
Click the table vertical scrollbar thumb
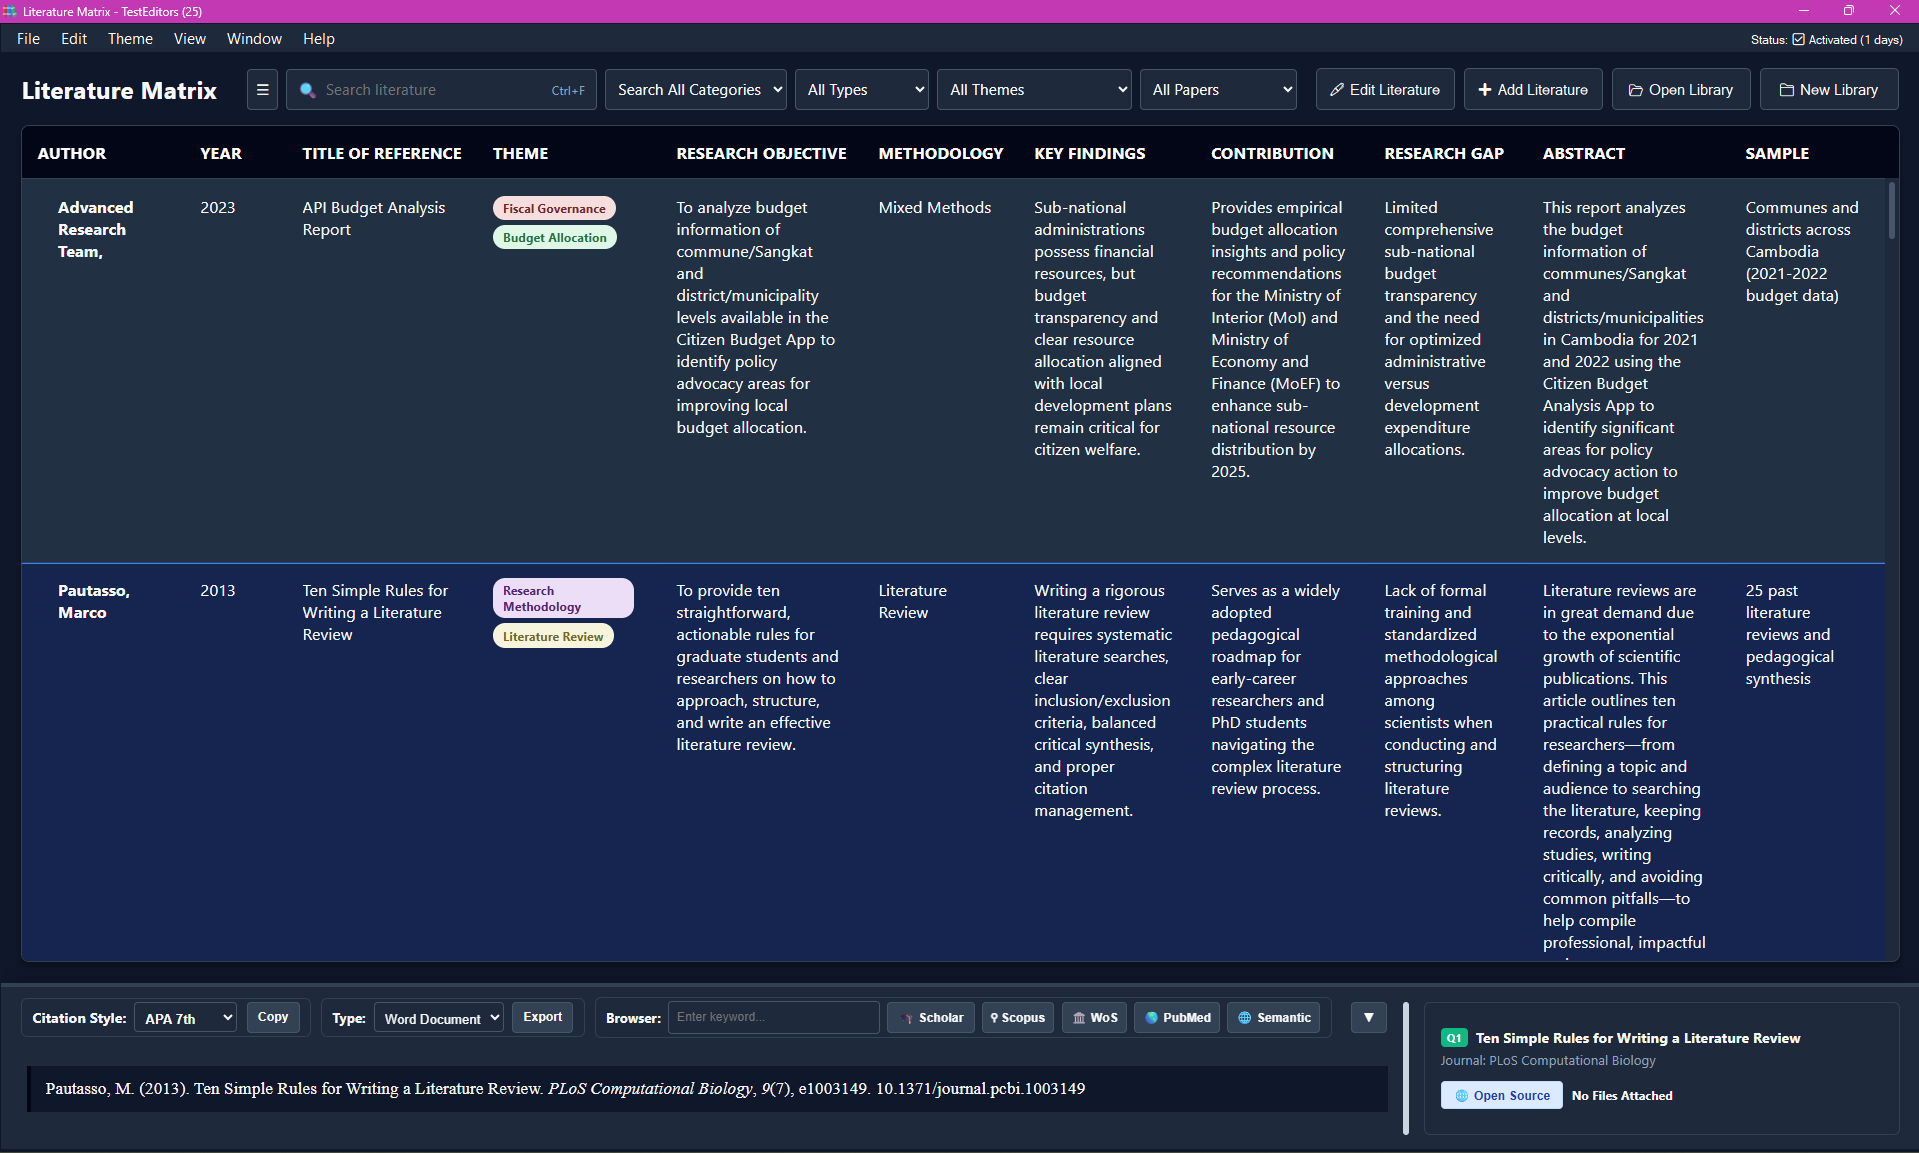[1891, 210]
